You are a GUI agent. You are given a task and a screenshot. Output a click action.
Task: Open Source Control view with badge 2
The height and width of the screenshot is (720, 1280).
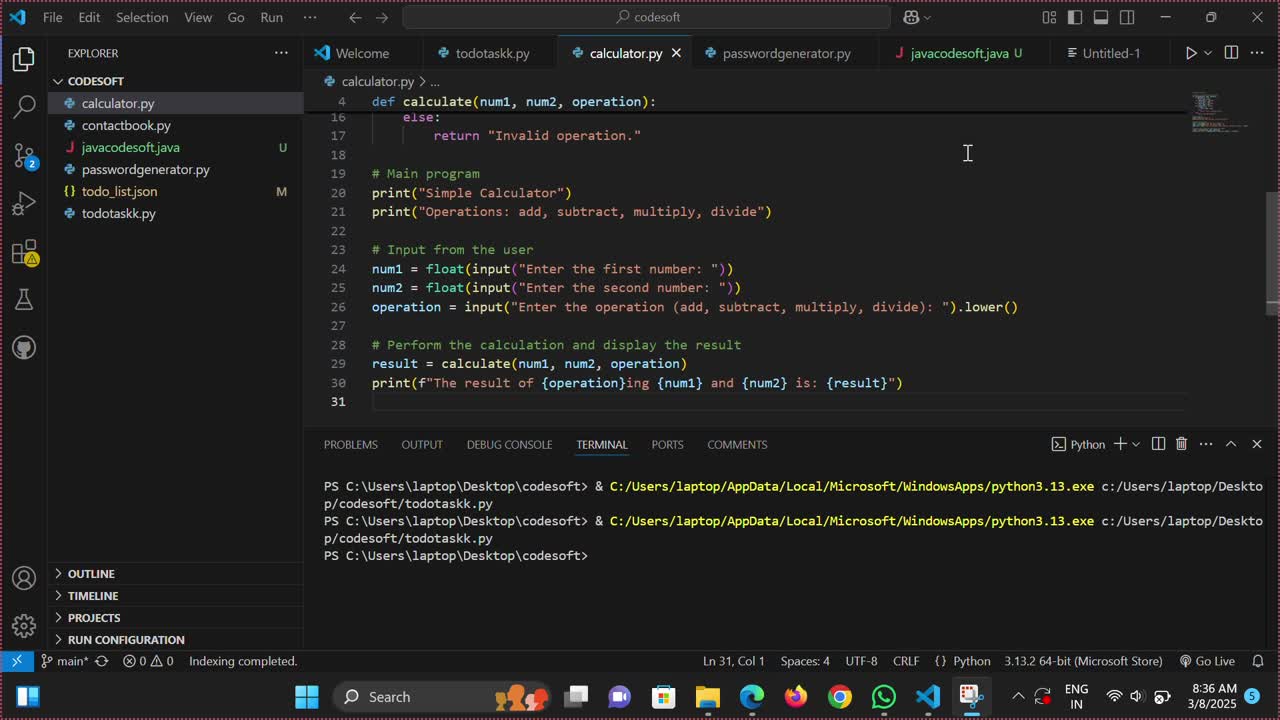[24, 155]
